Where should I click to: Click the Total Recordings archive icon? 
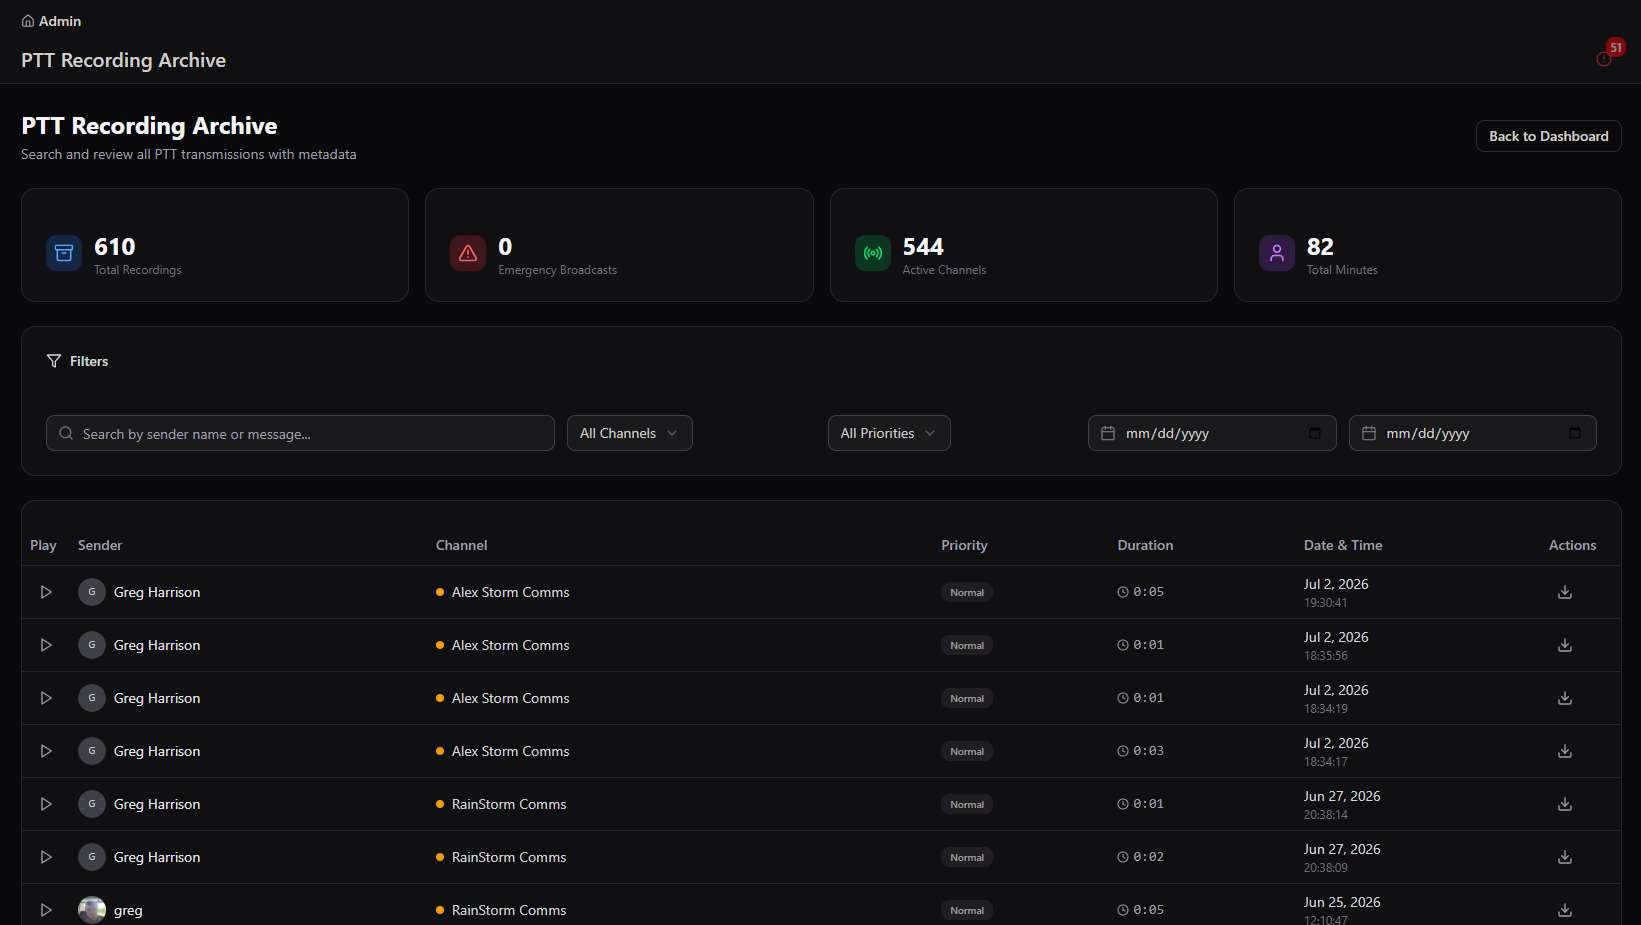click(x=64, y=253)
